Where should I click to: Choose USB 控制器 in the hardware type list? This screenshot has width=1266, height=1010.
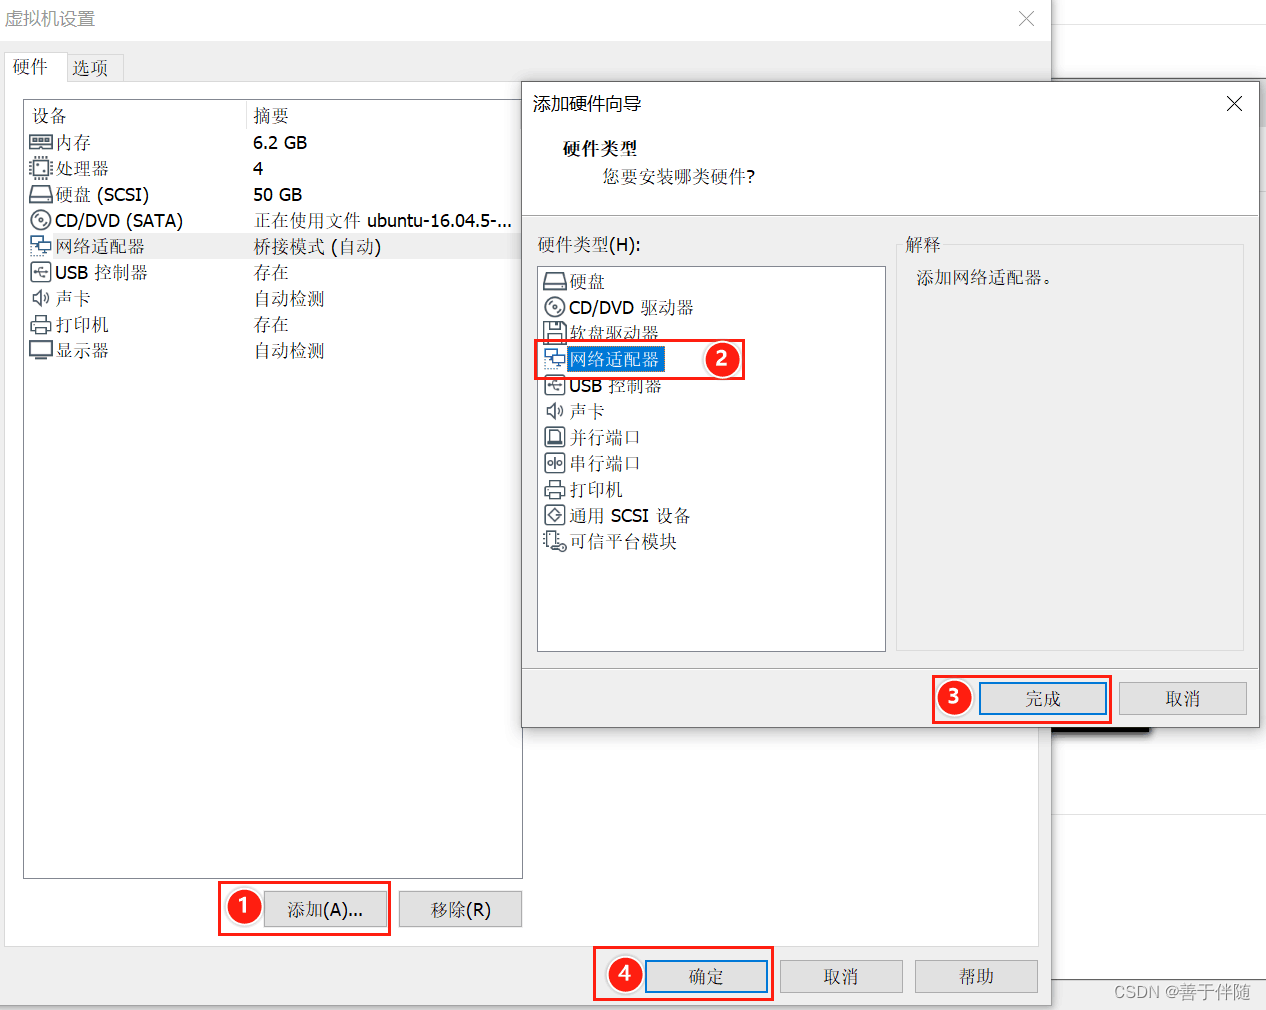pyautogui.click(x=615, y=385)
